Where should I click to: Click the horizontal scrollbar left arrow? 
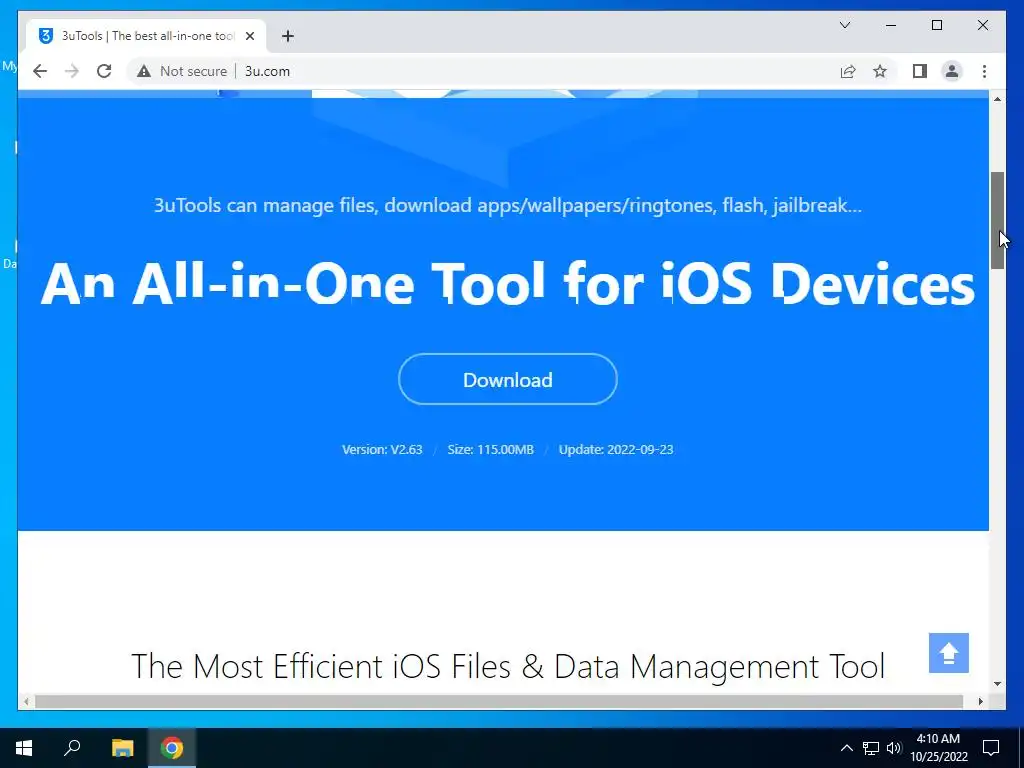26,701
